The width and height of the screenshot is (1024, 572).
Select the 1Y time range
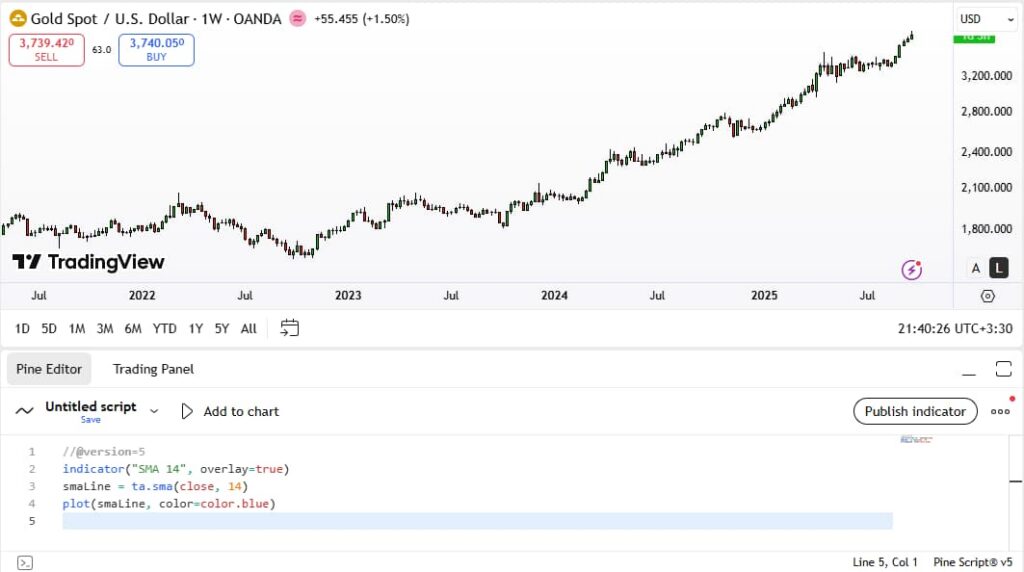[196, 328]
